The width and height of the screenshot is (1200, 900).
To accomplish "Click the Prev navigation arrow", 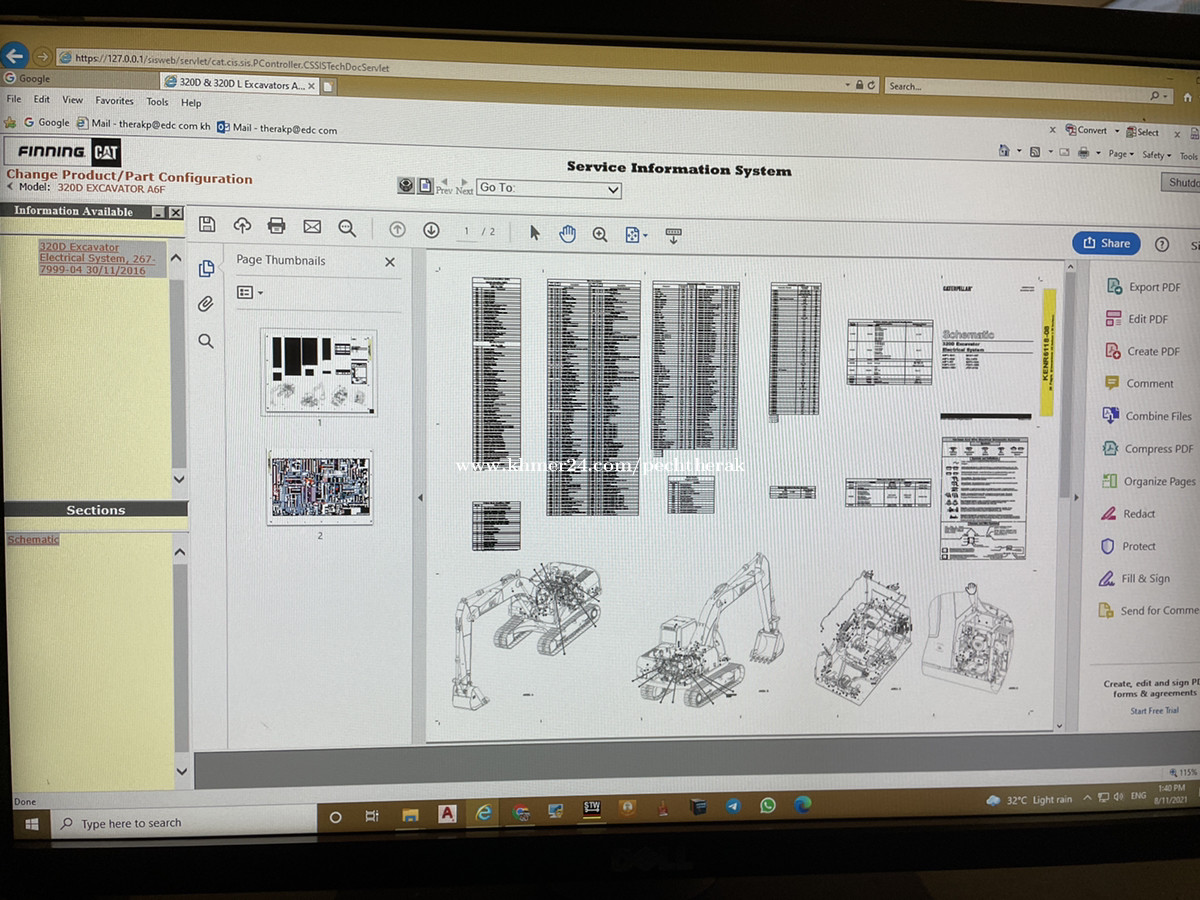I will (444, 186).
